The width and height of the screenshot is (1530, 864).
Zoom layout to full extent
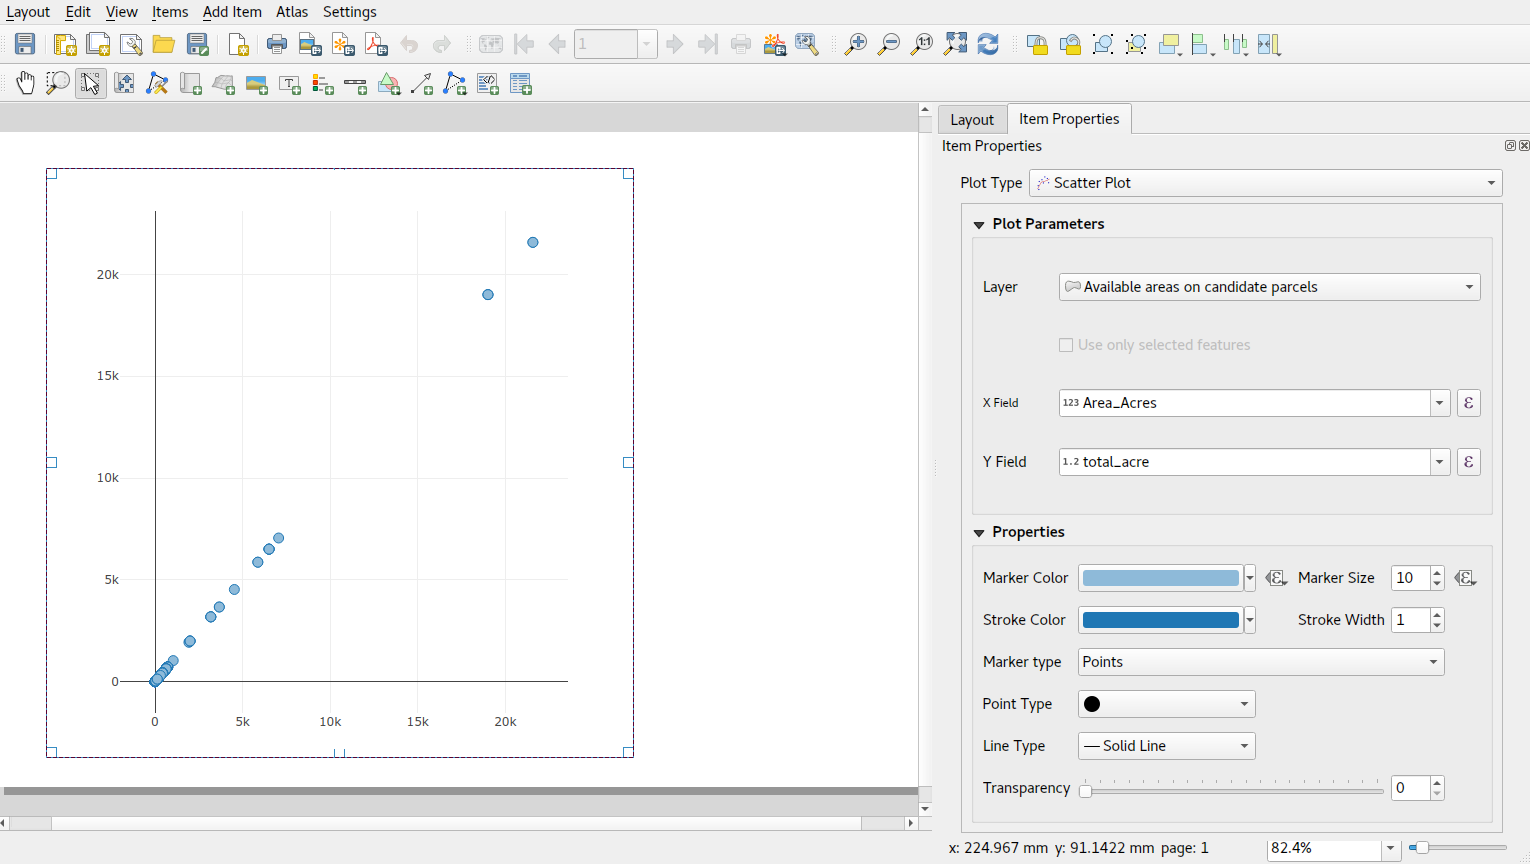954,44
